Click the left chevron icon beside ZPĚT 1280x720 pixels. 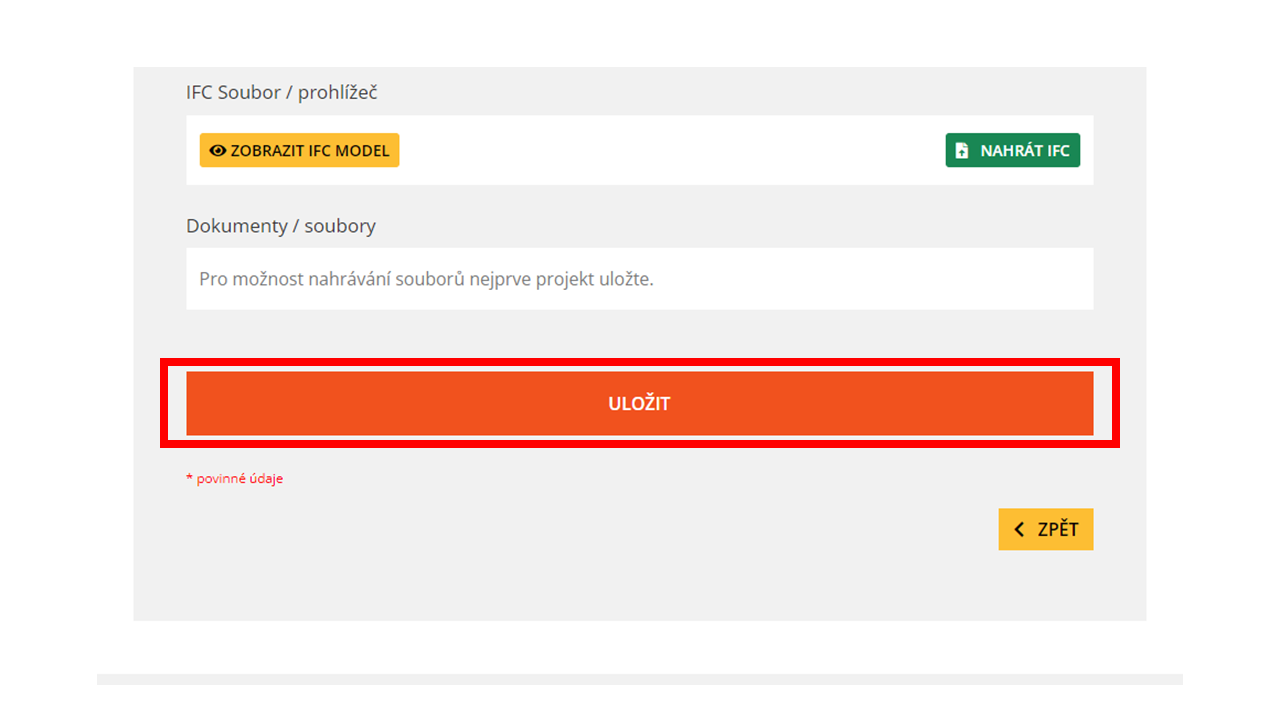[1020, 530]
